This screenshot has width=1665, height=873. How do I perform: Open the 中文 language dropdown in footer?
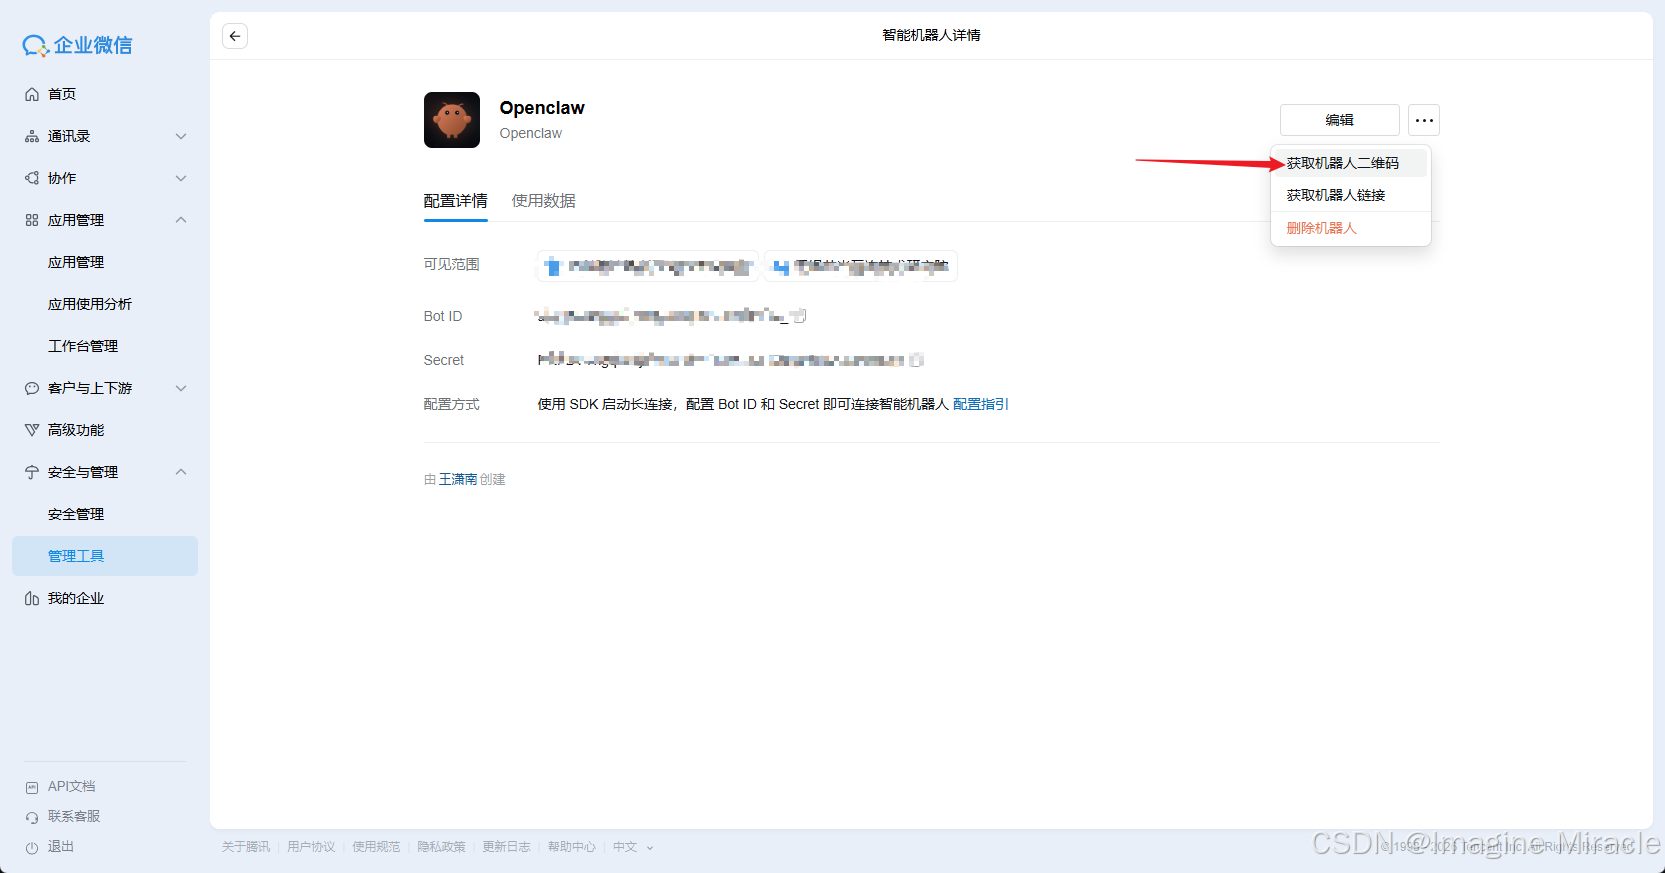tap(633, 847)
